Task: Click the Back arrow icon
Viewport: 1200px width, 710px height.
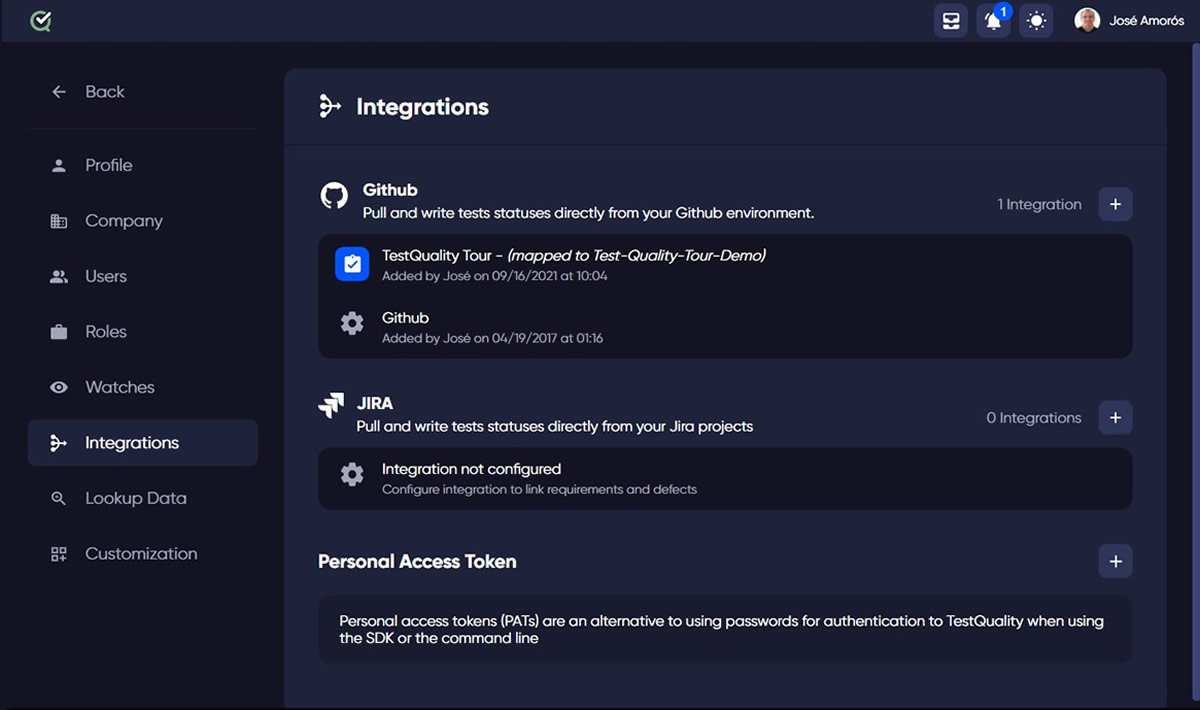Action: click(x=59, y=92)
